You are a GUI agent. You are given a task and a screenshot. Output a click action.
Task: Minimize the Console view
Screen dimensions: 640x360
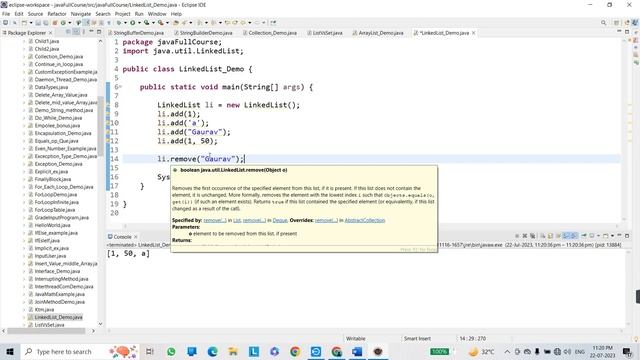(x=620, y=236)
